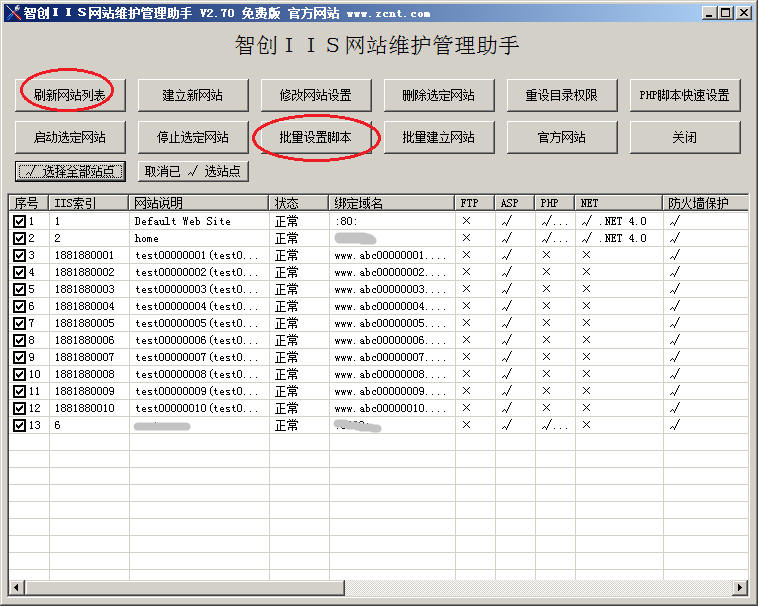Screen dimensions: 758x606
Task: Toggle checkbox in row 13
Action: [x=19, y=425]
